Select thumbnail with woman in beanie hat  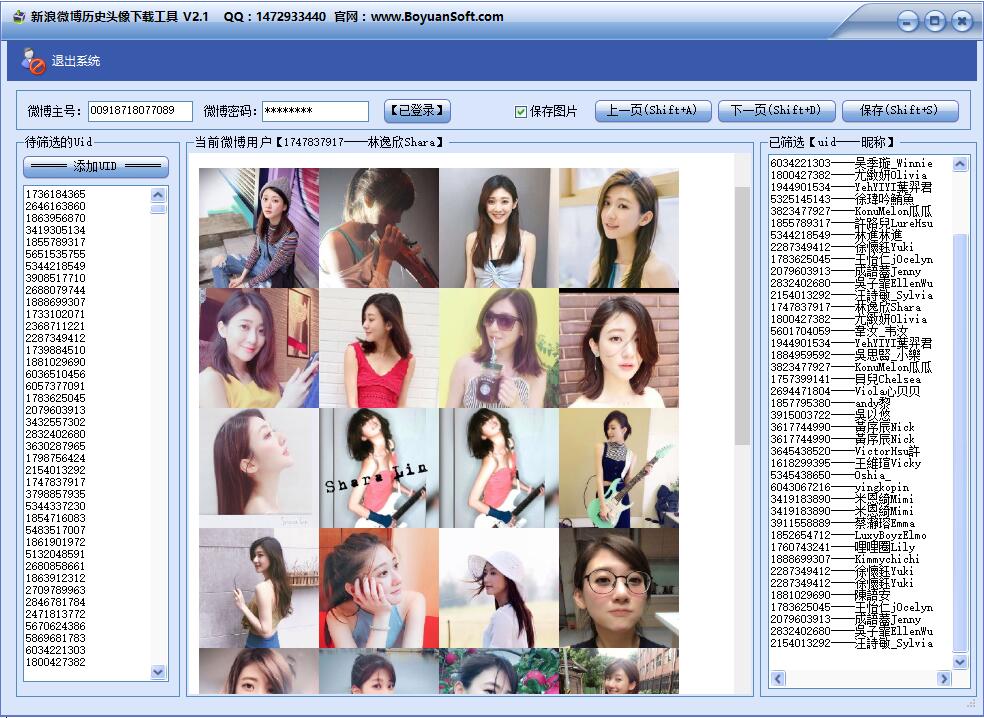[259, 228]
